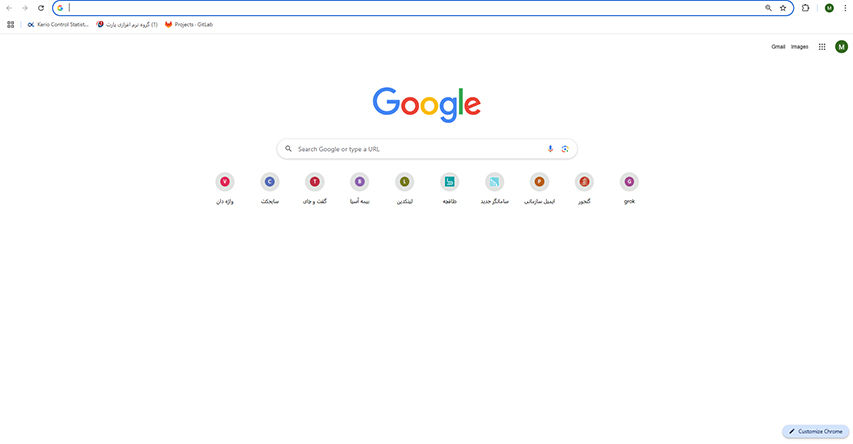Open the Google apps grid
Image resolution: width=853 pixels, height=444 pixels.
[822, 47]
